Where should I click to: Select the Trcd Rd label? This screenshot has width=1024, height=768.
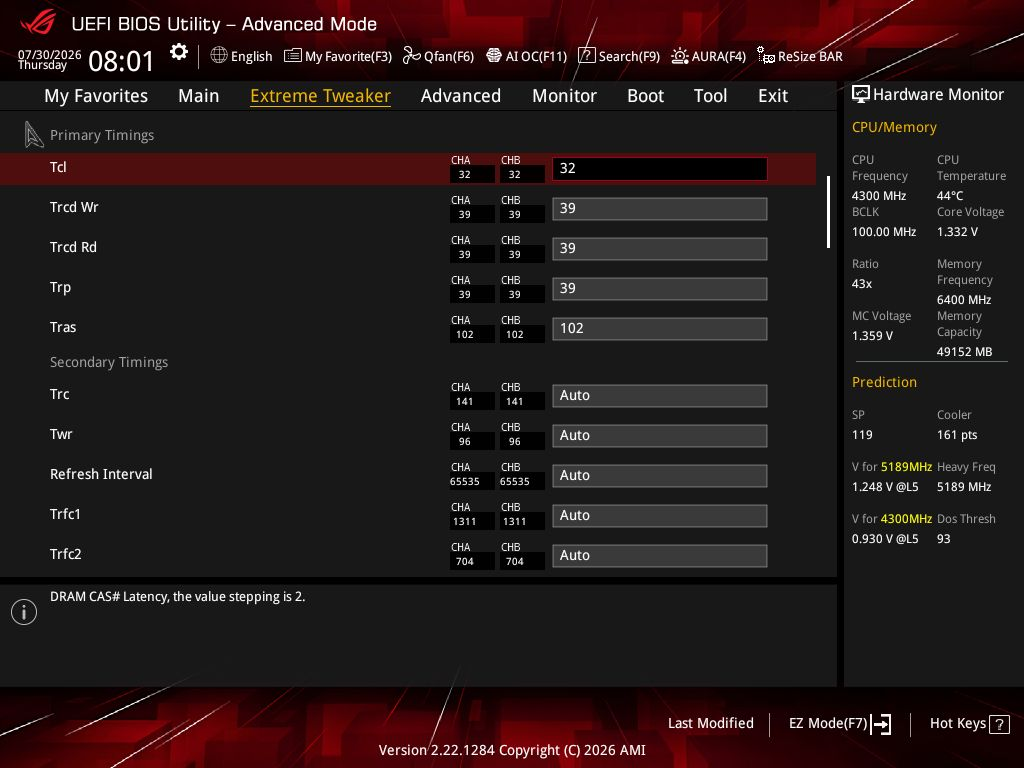pos(73,247)
